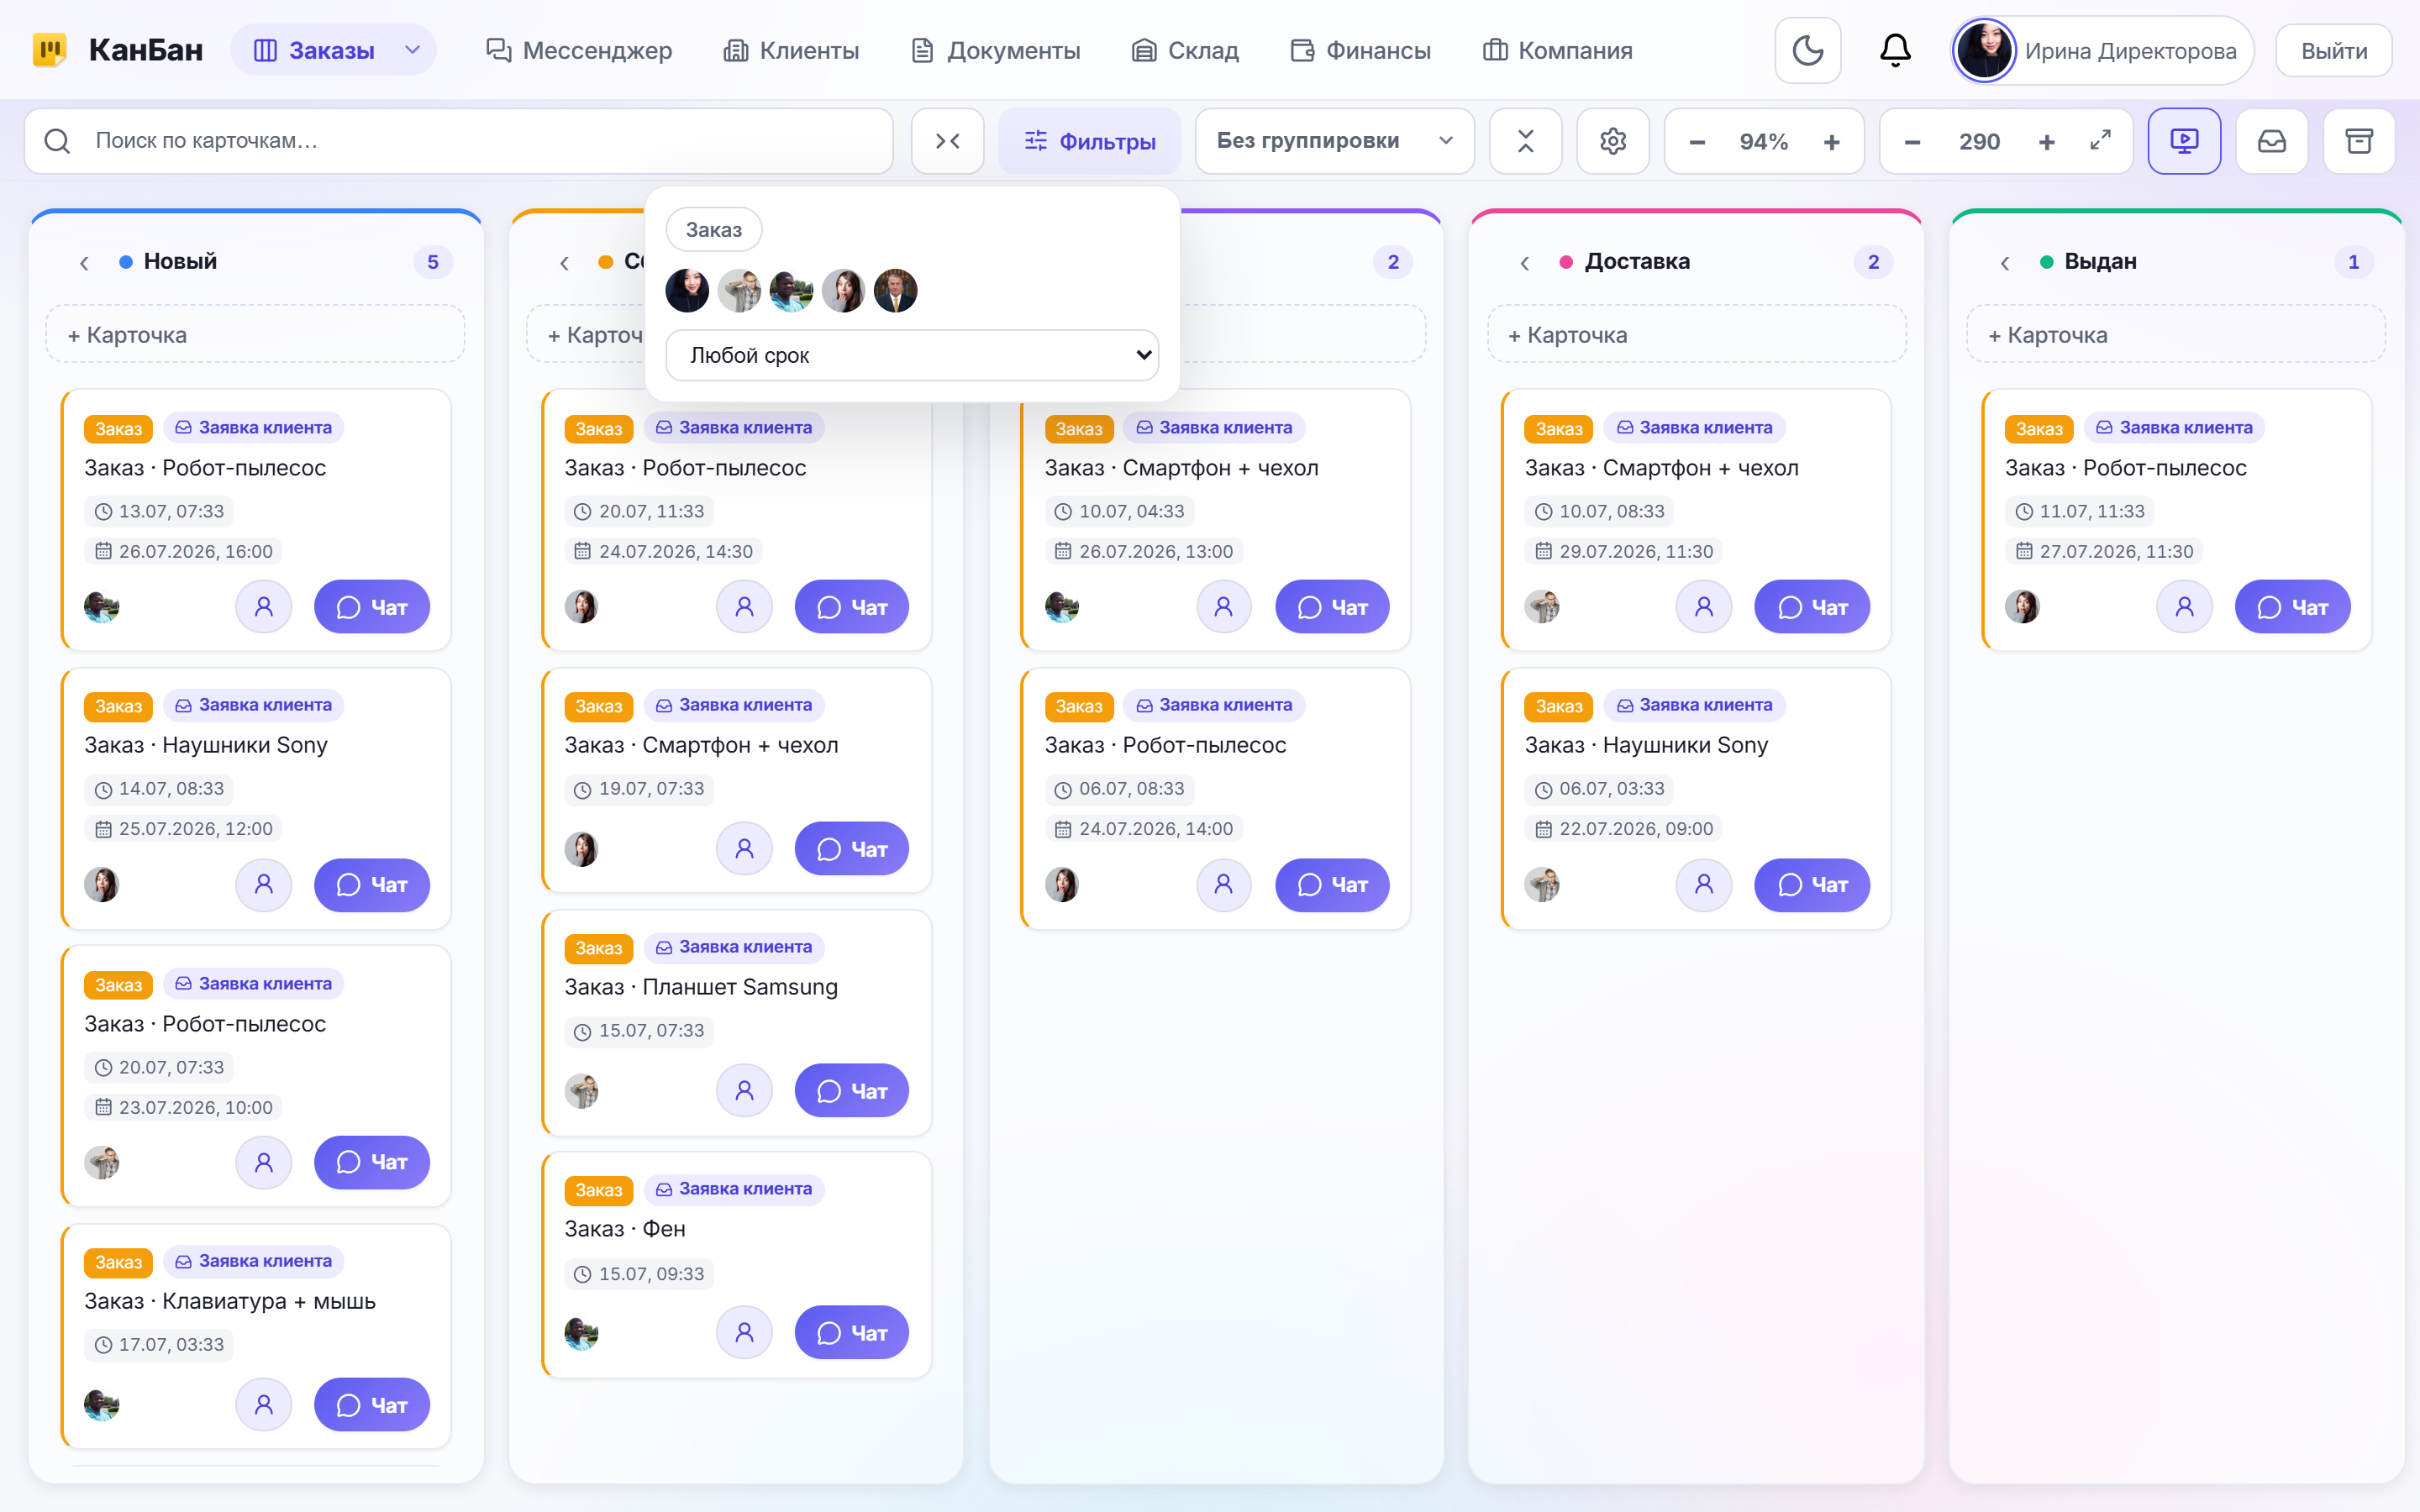
Task: Click timestamp 17.07, 03:33
Action: pos(159,1344)
